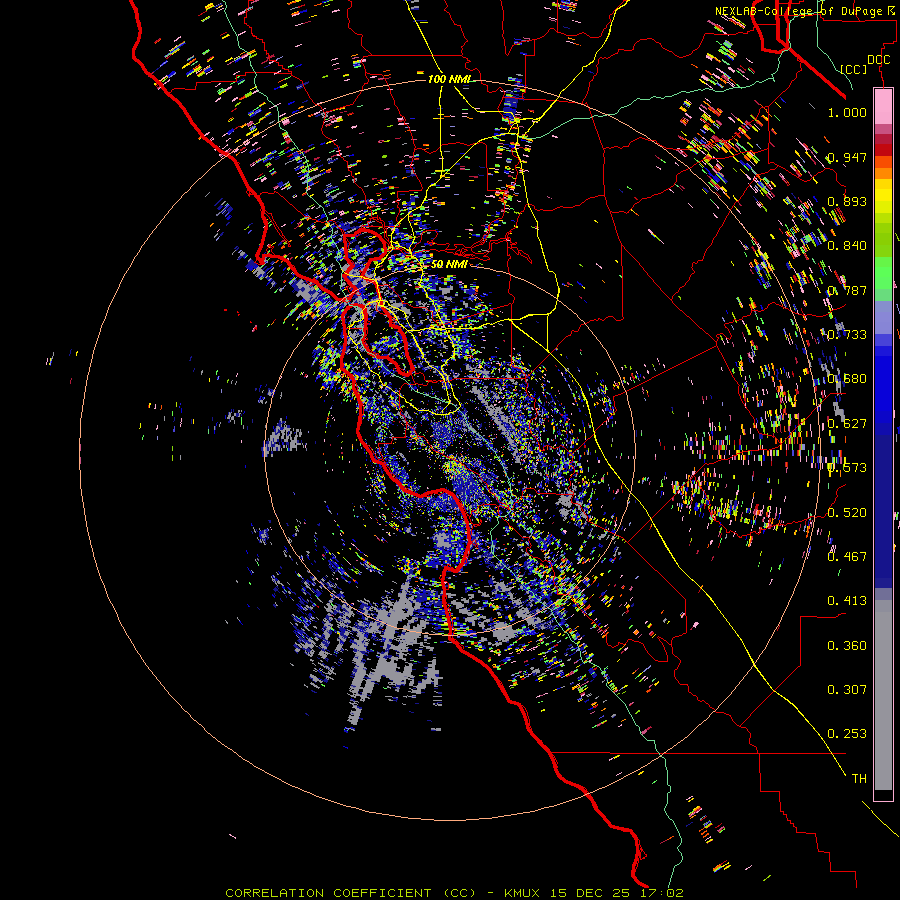Screen dimensions: 900x900
Task: Click the 0.627 scale value
Action: (x=847, y=424)
